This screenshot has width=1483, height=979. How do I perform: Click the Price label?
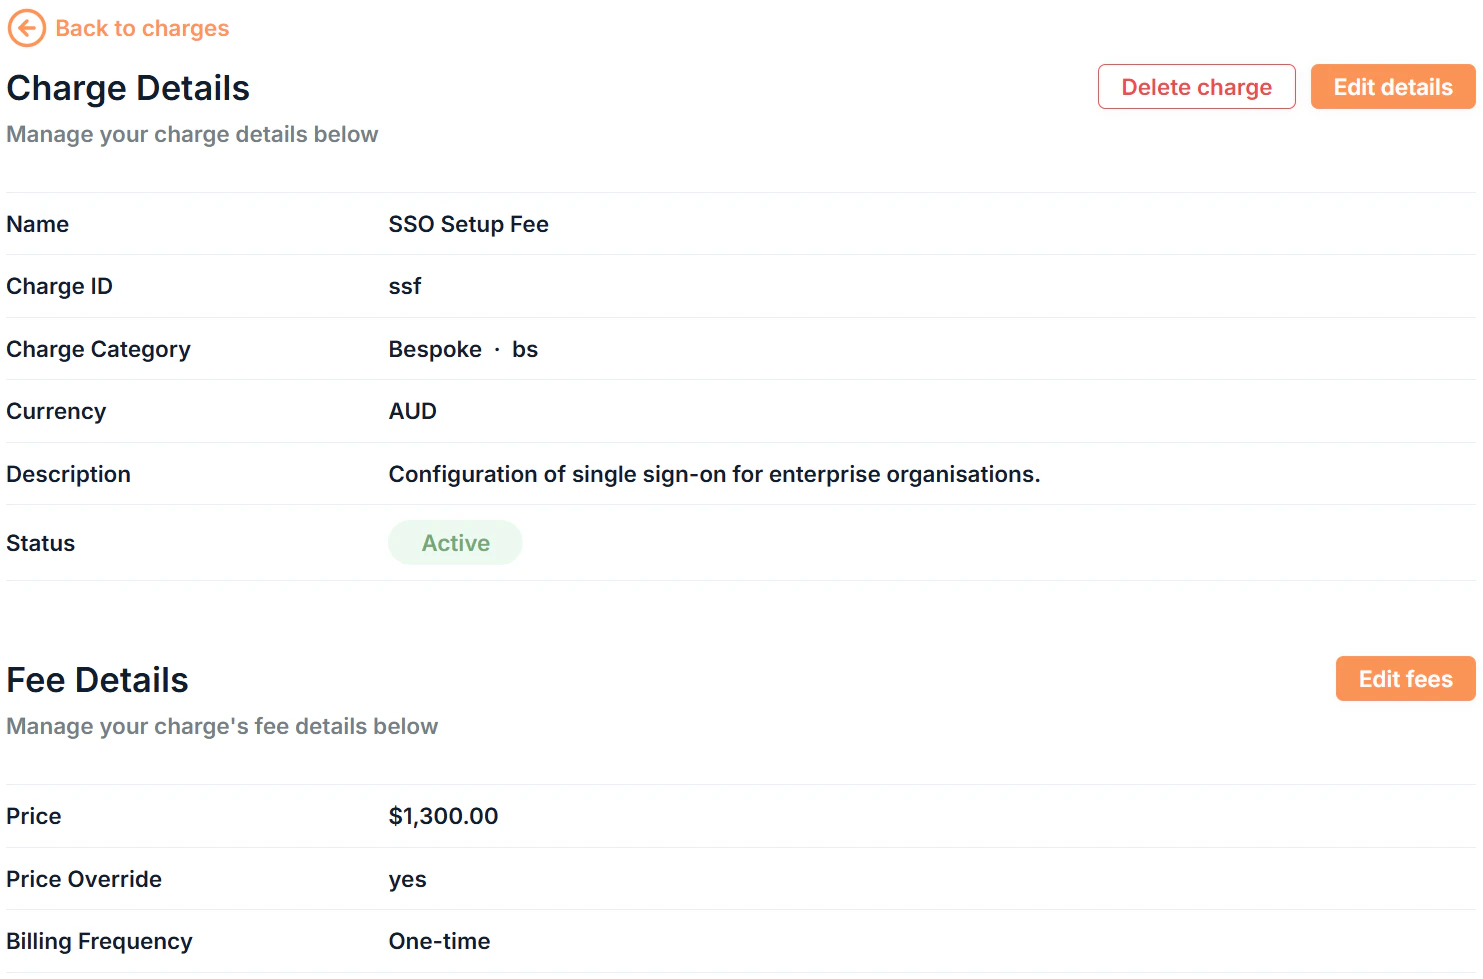point(33,816)
